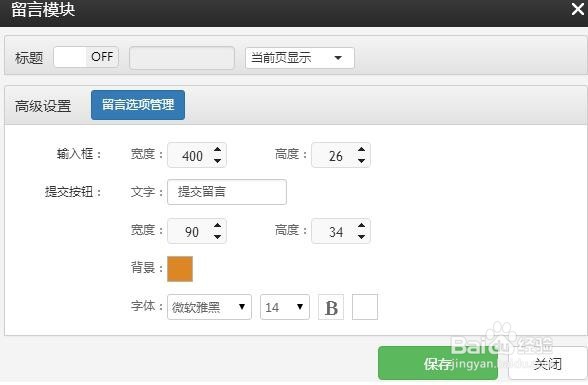Click the 关闭 button
This screenshot has height=385, width=588.
coord(548,363)
